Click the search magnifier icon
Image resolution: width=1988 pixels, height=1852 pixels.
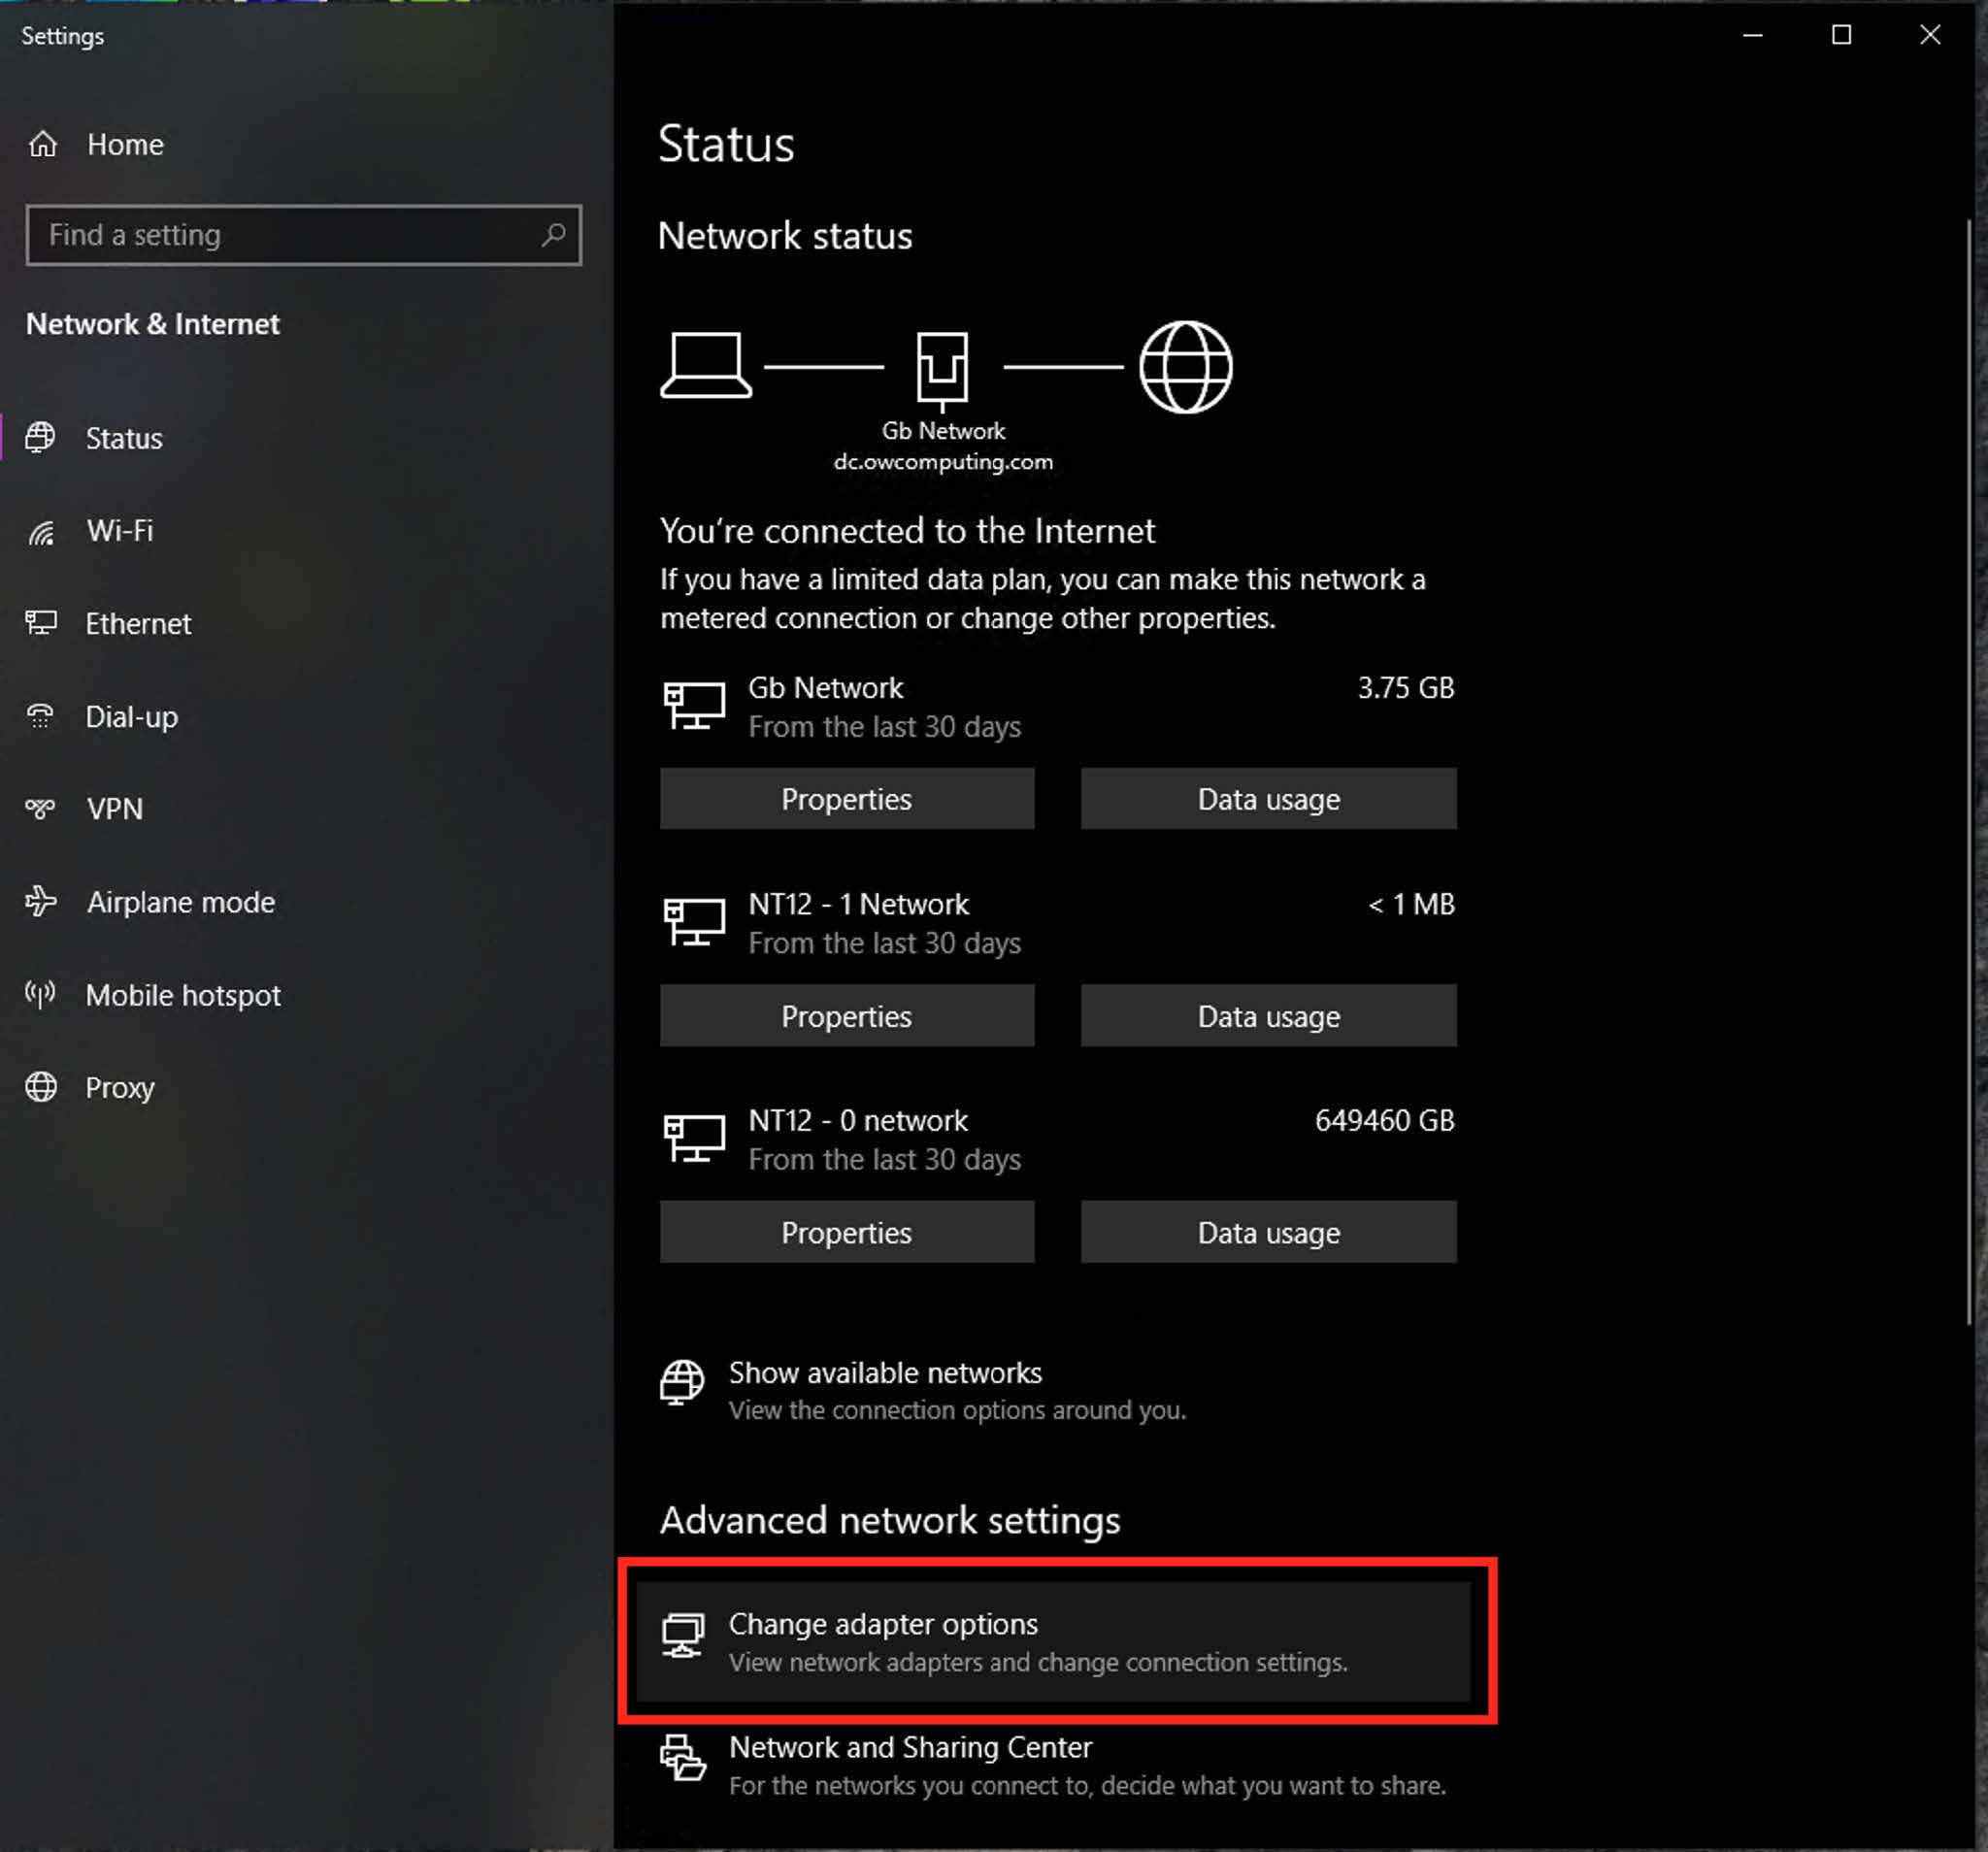point(553,235)
